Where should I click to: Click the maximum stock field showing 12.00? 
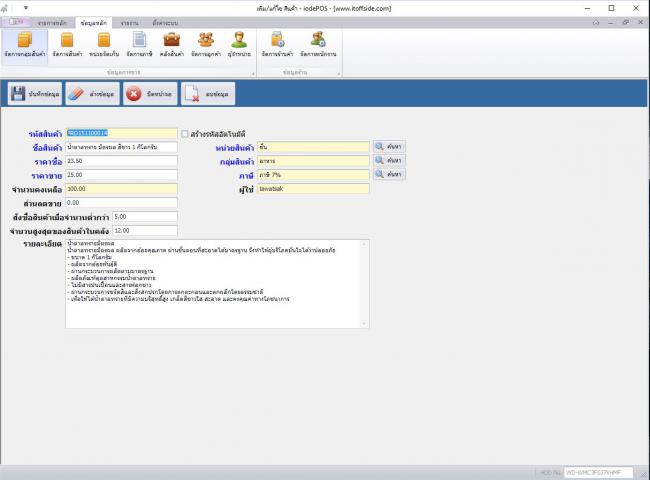tap(145, 230)
